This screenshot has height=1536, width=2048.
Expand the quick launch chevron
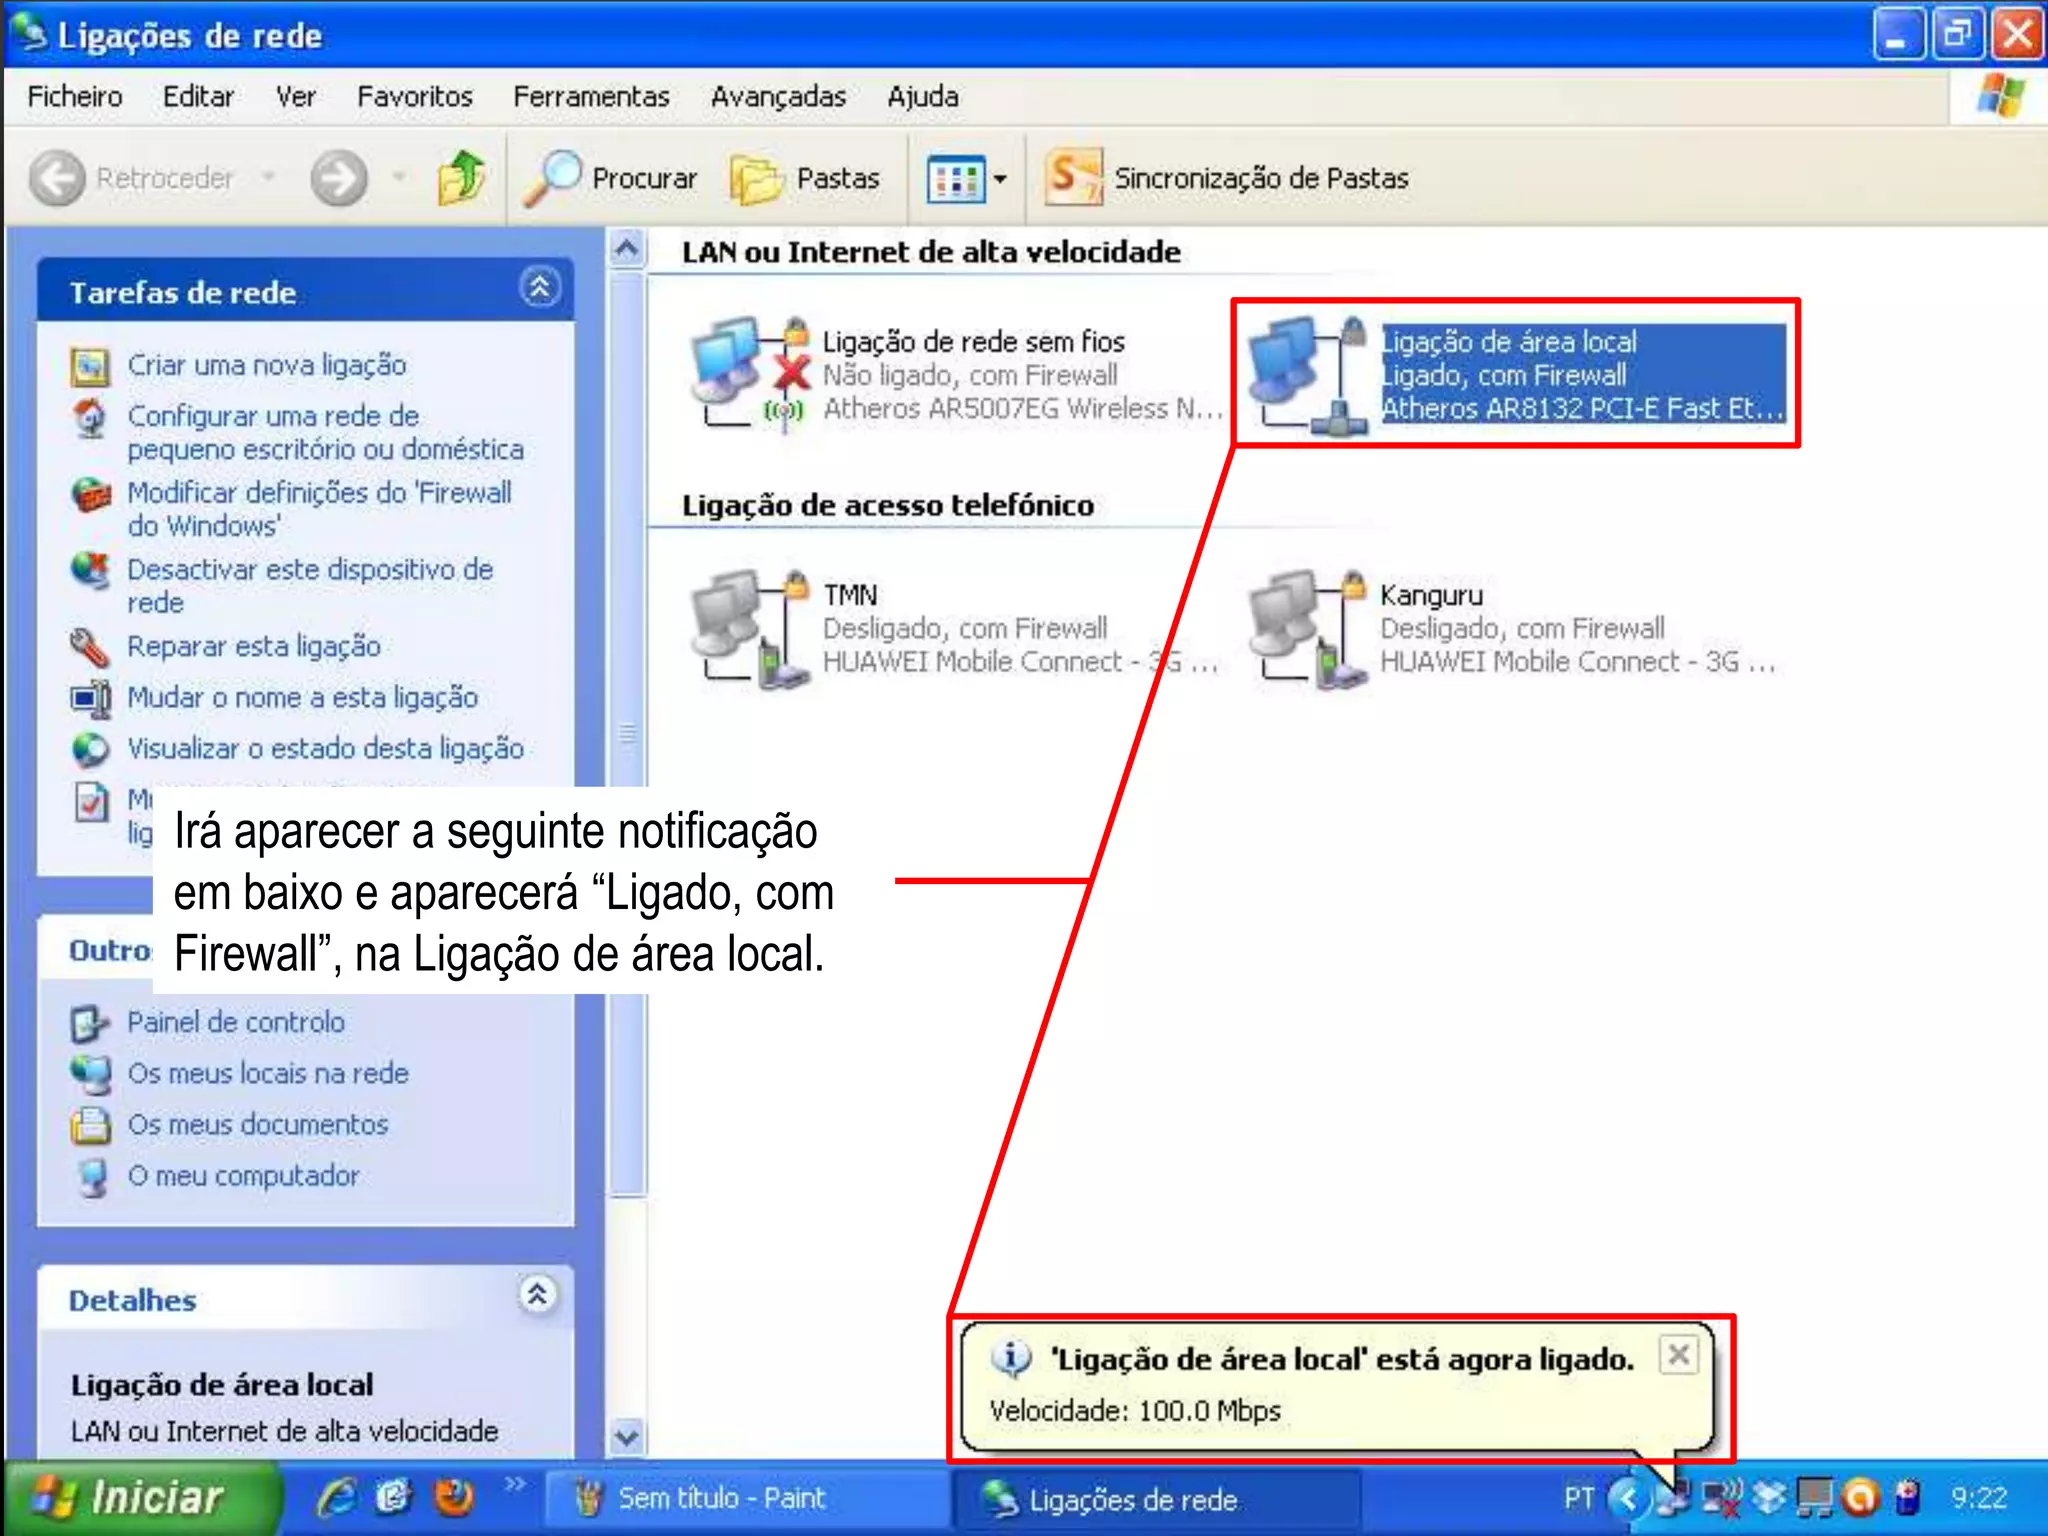[x=514, y=1482]
